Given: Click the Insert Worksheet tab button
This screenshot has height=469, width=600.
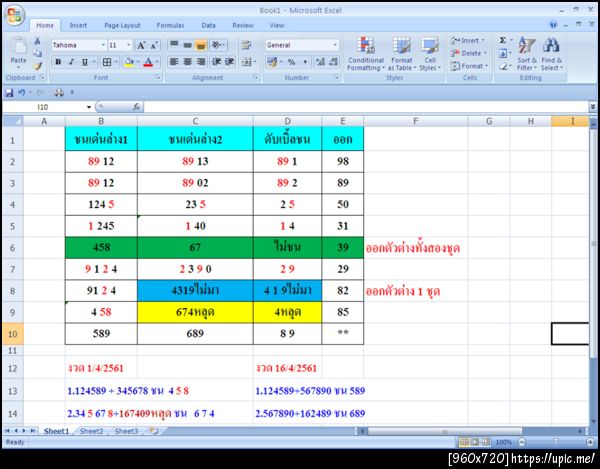Looking at the screenshot, I should [154, 431].
